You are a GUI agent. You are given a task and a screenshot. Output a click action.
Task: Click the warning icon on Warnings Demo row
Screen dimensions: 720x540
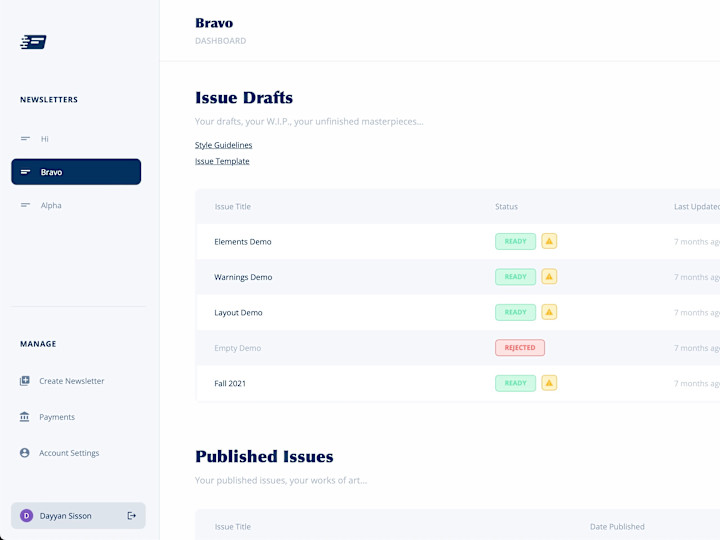tap(549, 276)
